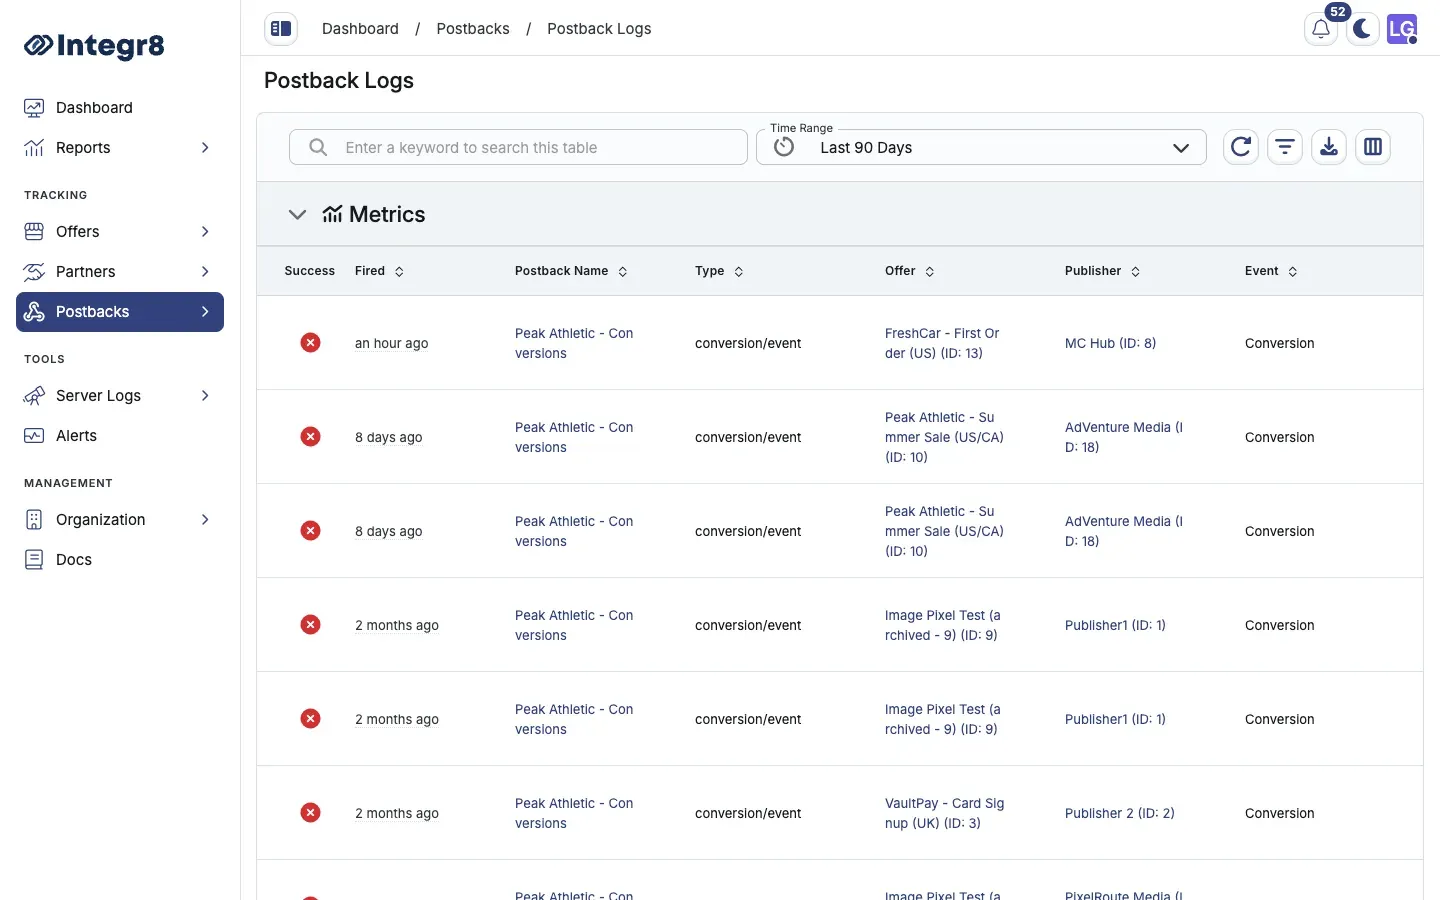Click failed status icon in FreshCar row
Viewport: 1440px width, 900px height.
click(x=311, y=343)
